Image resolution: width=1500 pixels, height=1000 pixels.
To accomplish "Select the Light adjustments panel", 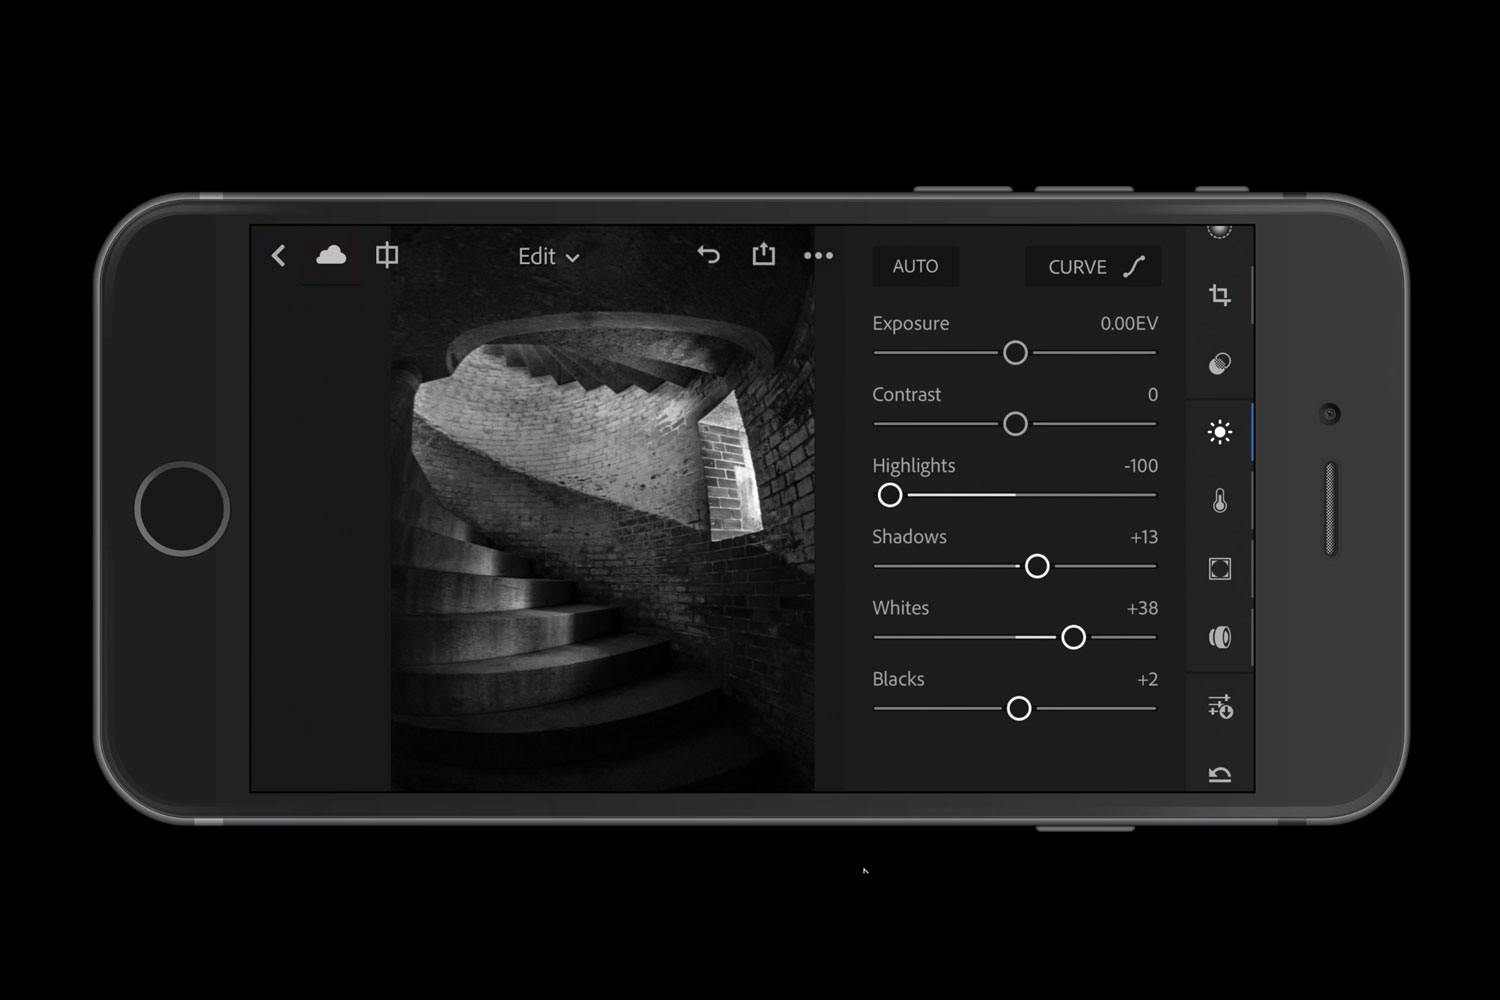I will [1220, 432].
